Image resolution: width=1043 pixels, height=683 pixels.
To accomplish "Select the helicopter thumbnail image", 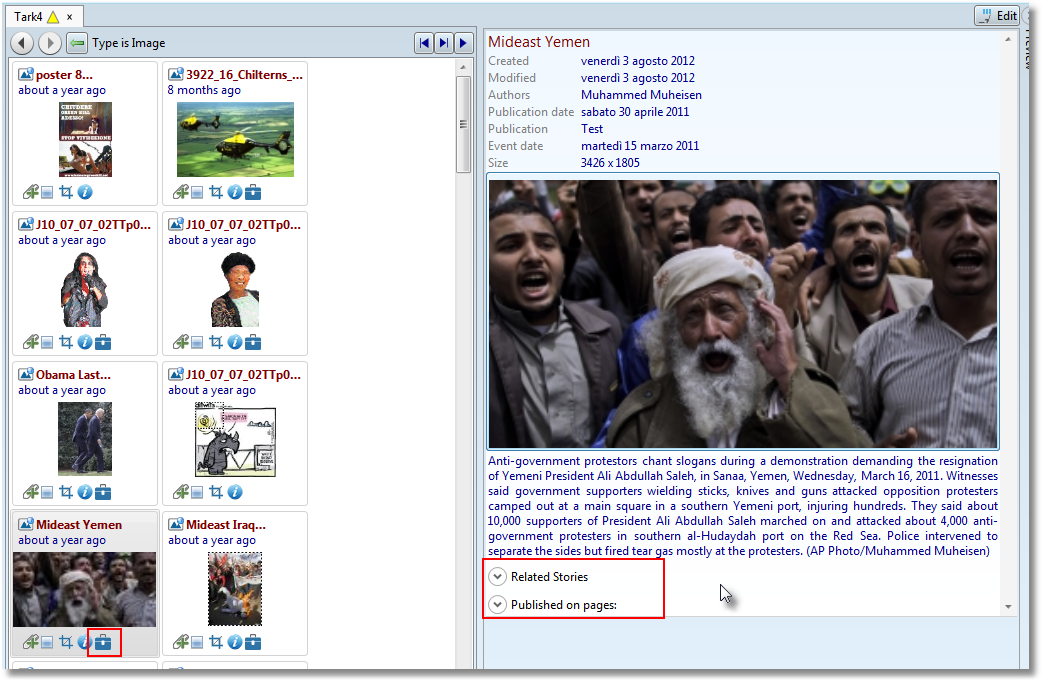I will (235, 140).
